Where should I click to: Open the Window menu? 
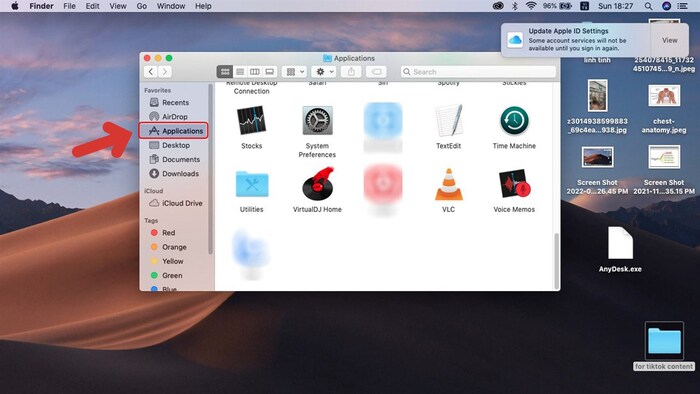point(171,6)
